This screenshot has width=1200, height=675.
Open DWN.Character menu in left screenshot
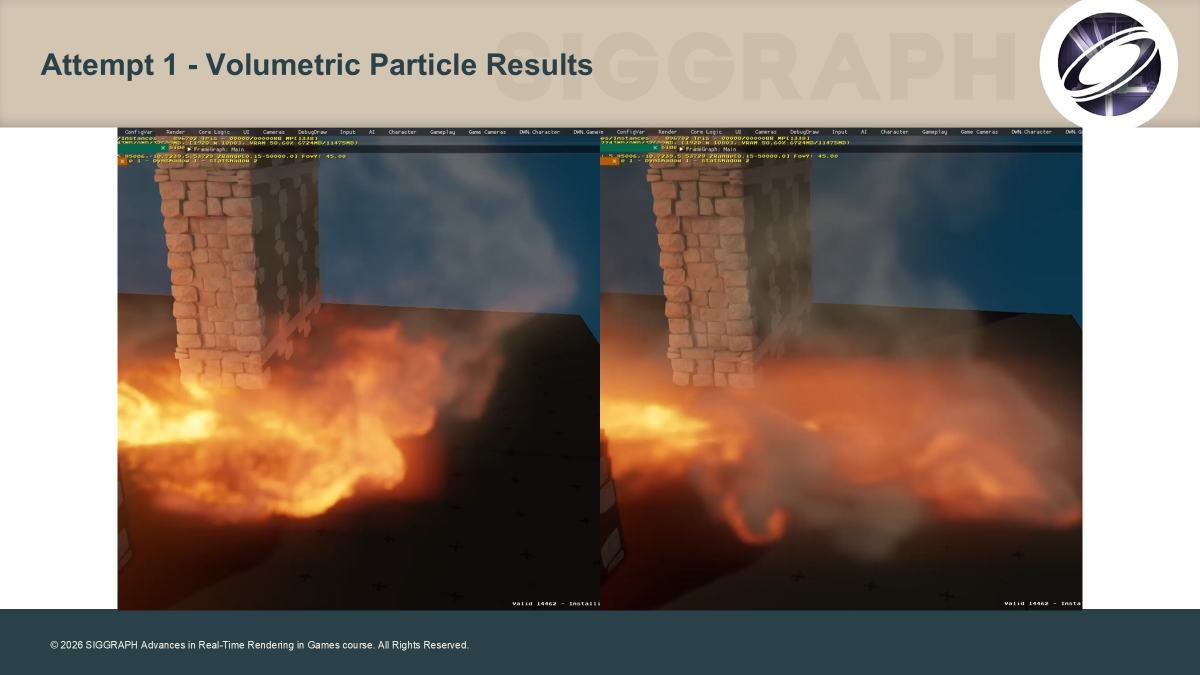pos(539,132)
